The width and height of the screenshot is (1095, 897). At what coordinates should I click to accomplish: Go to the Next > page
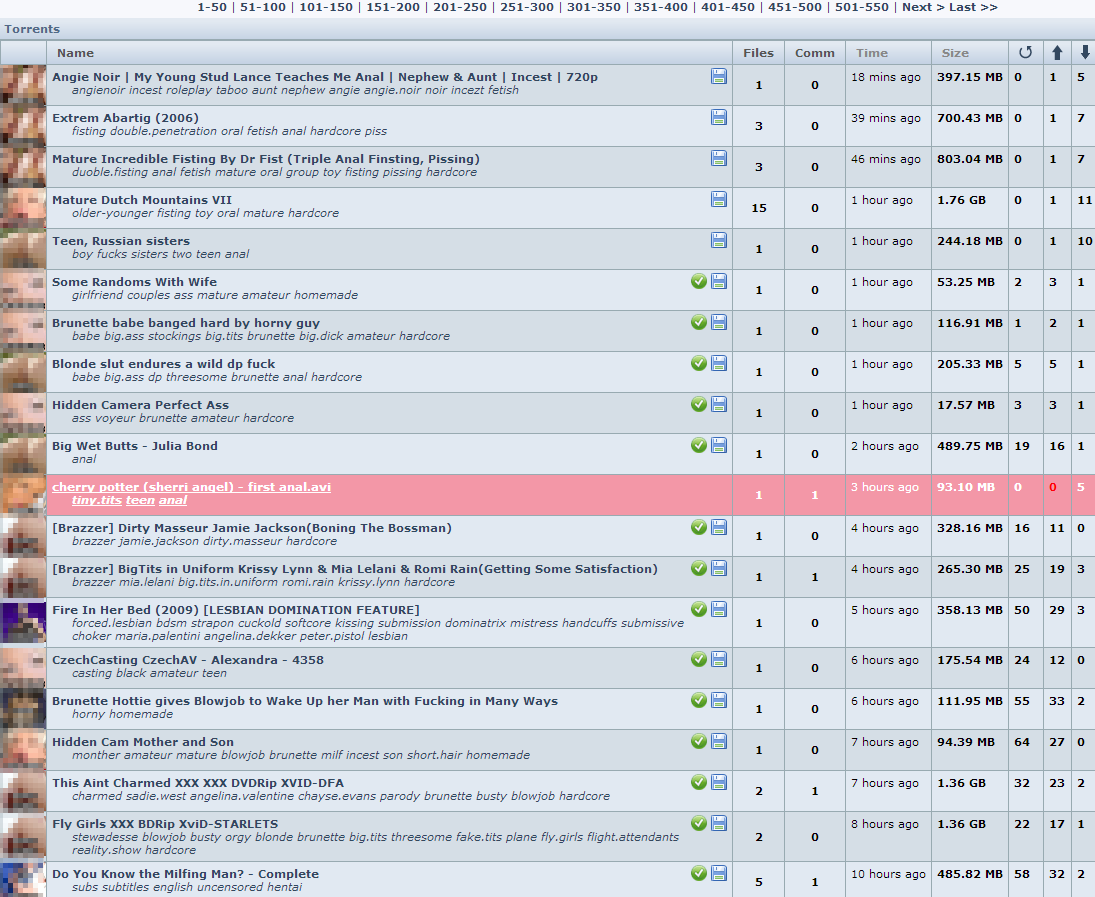[923, 7]
